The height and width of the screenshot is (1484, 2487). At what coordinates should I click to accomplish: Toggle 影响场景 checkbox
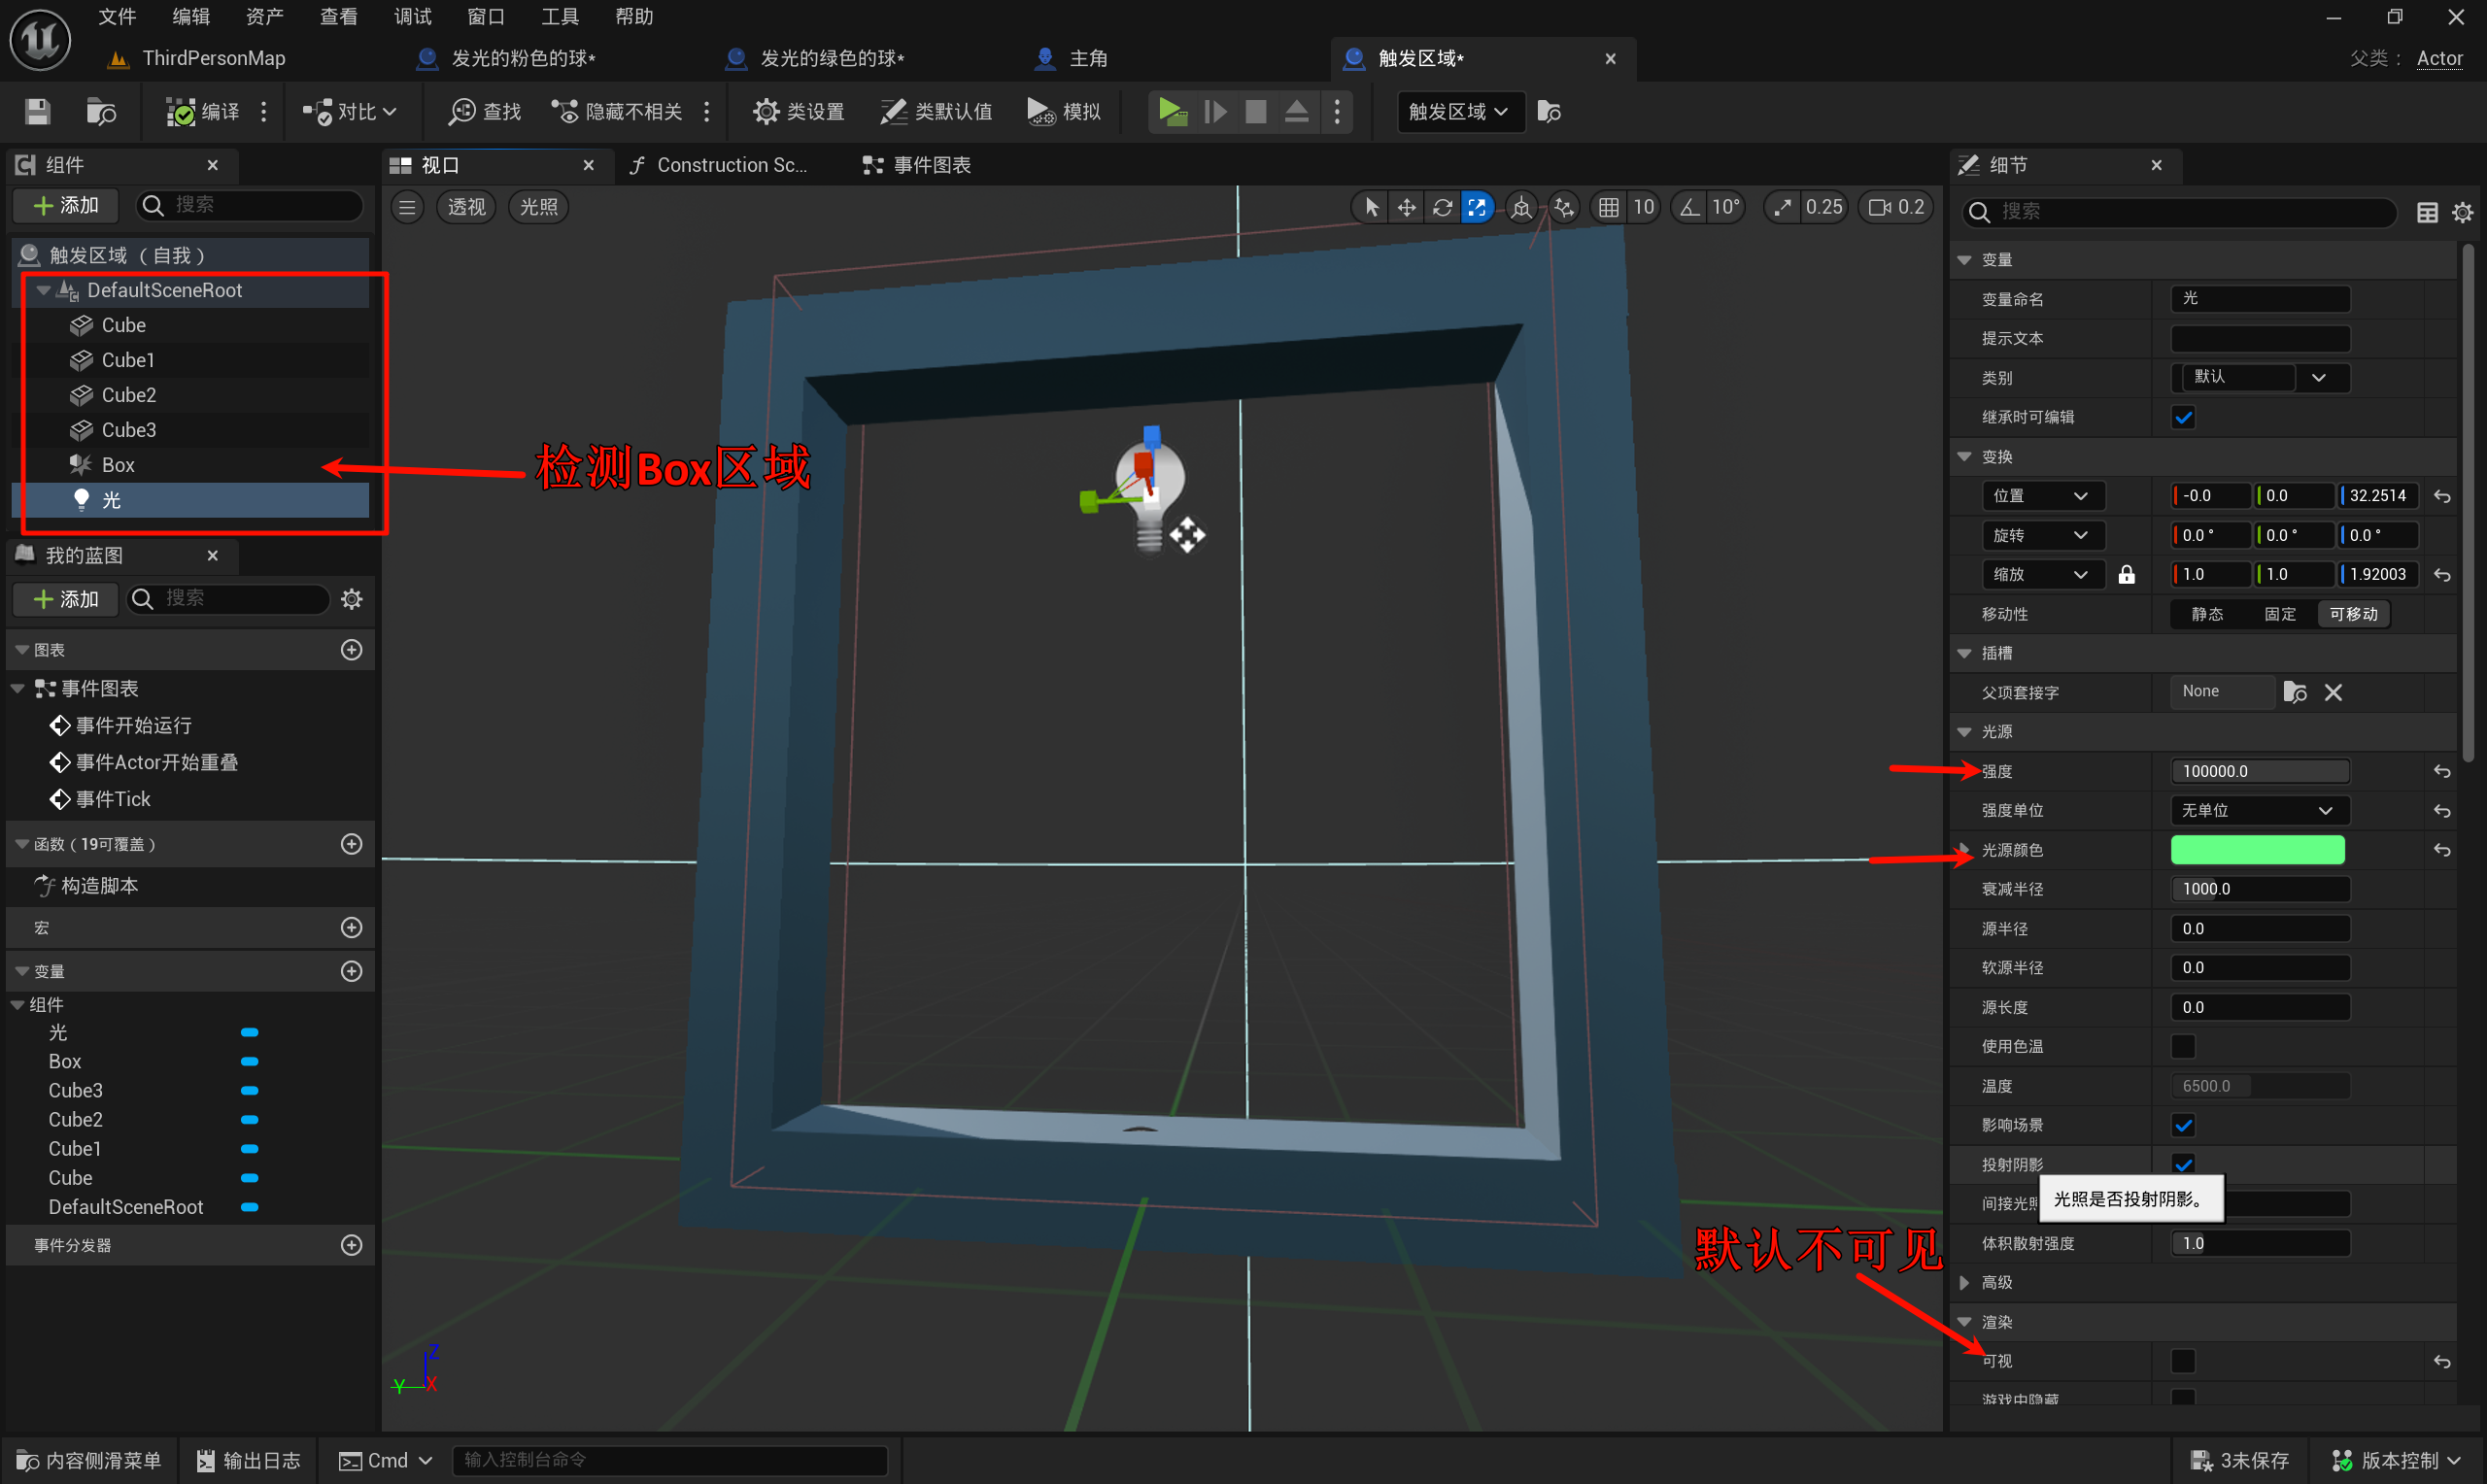coord(2183,1125)
